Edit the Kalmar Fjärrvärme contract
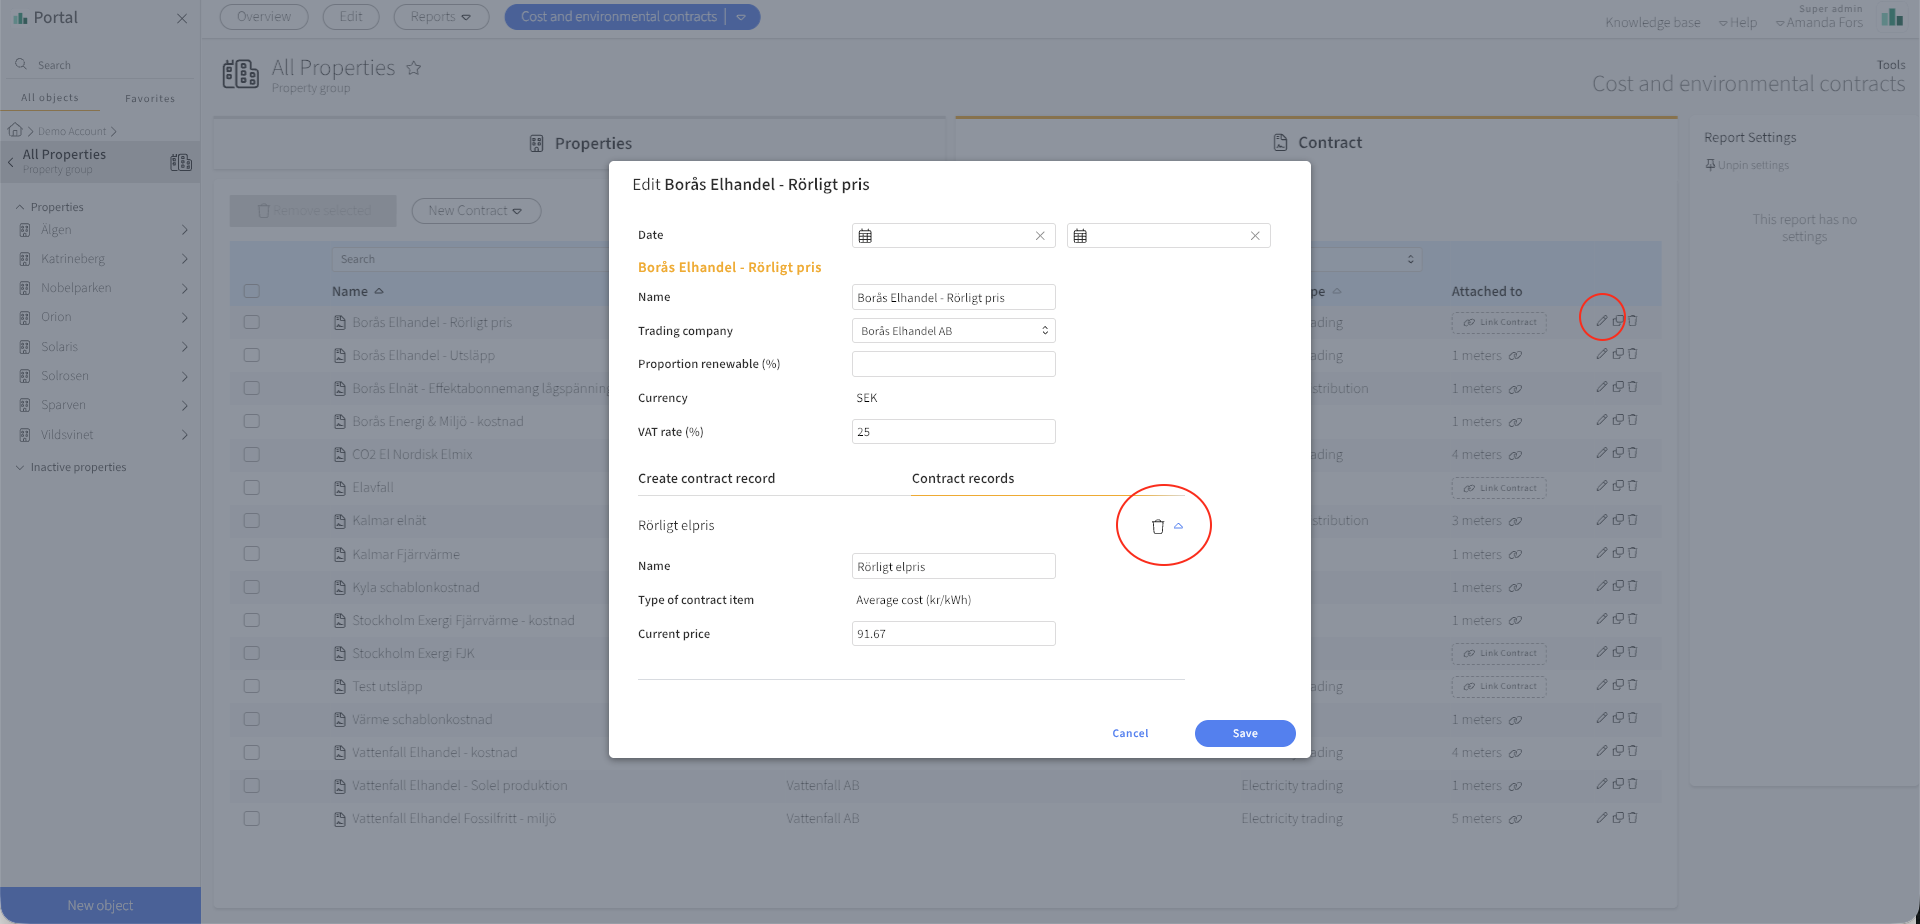Screen dimensions: 1920x924 click(x=1601, y=553)
